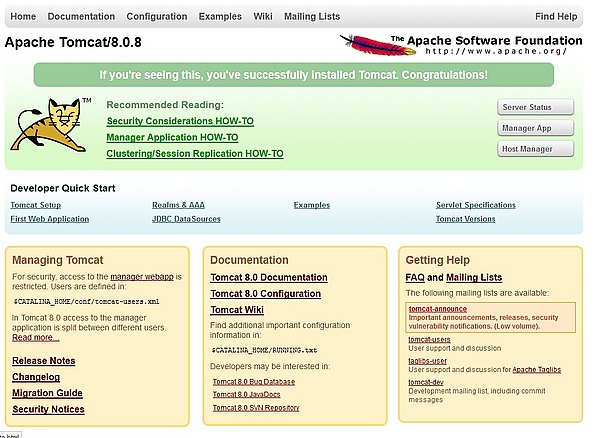600x438 pixels.
Task: Click the Recommended Reading heading
Action: (x=165, y=105)
